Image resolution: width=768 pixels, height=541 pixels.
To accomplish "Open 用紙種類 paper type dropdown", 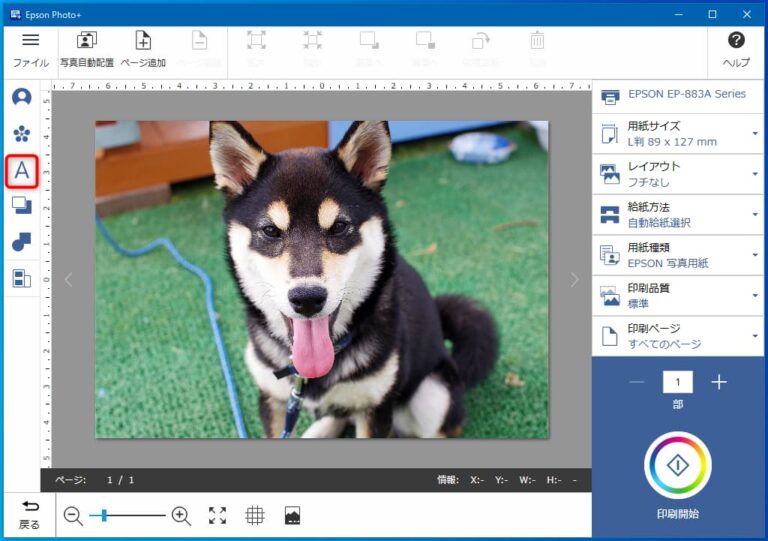I will coord(678,255).
